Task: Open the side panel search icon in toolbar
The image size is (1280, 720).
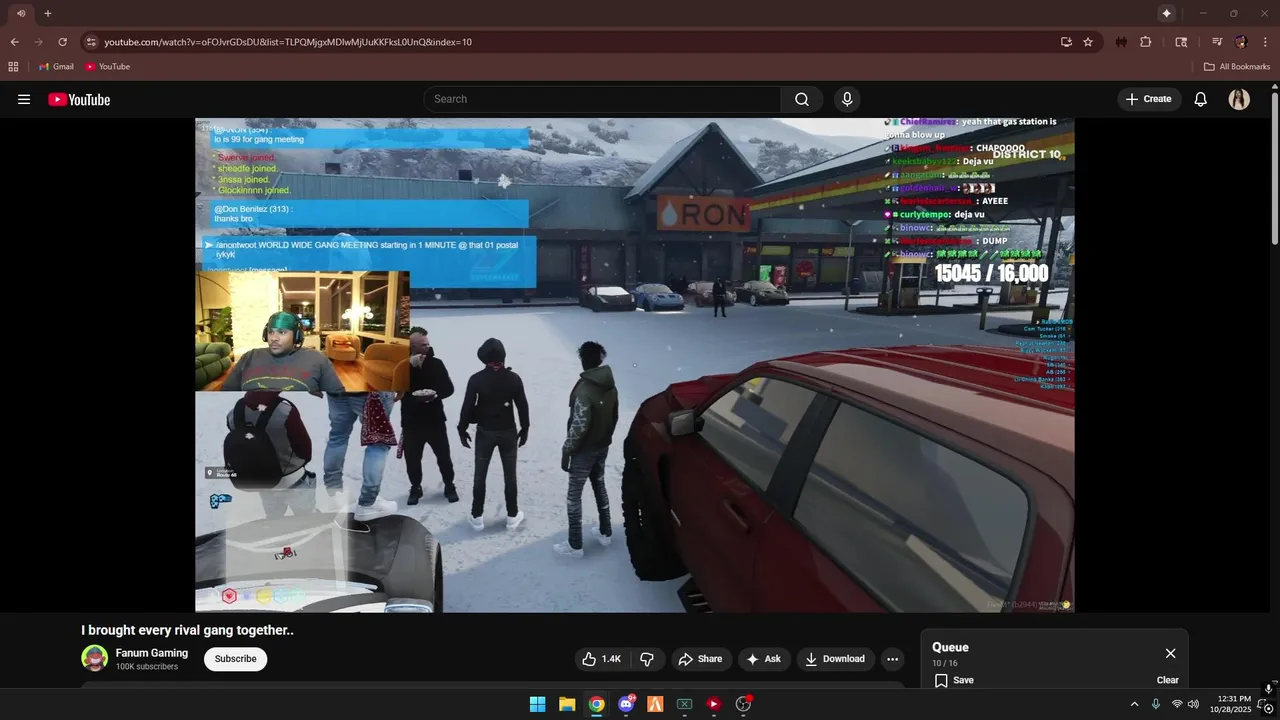Action: point(1181,42)
